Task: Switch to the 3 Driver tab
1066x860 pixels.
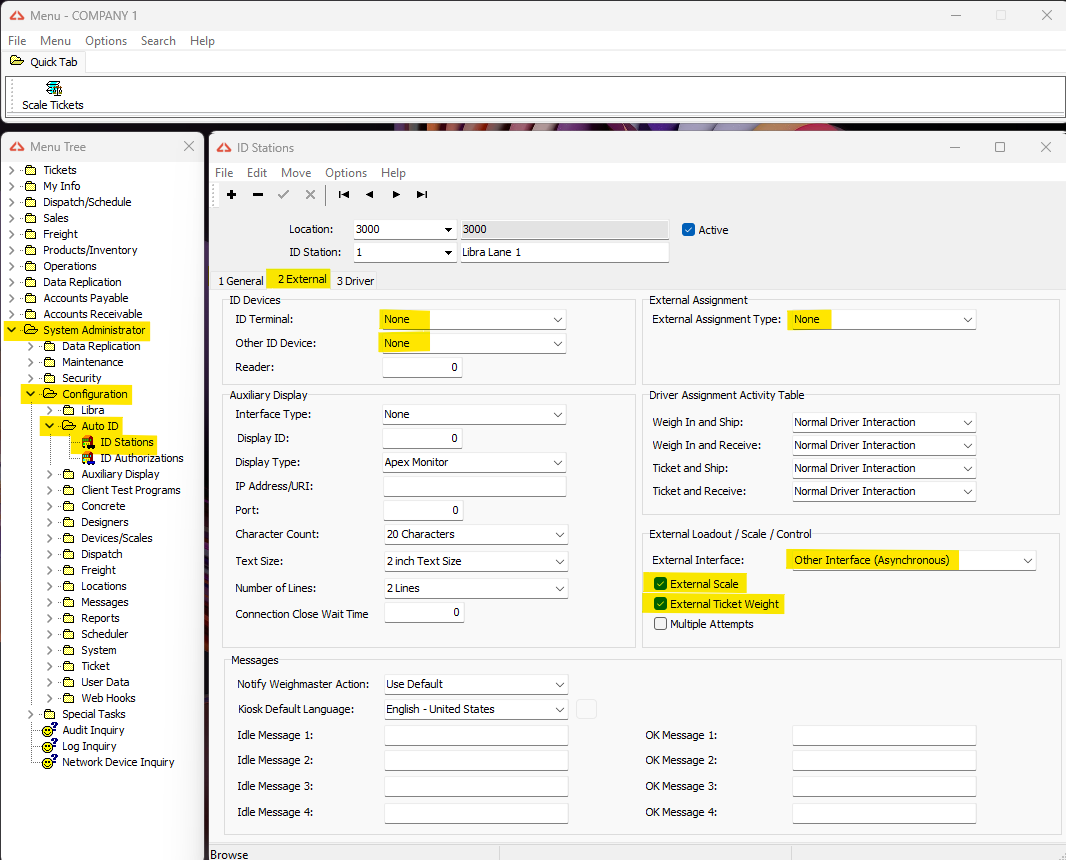Action: pyautogui.click(x=355, y=281)
